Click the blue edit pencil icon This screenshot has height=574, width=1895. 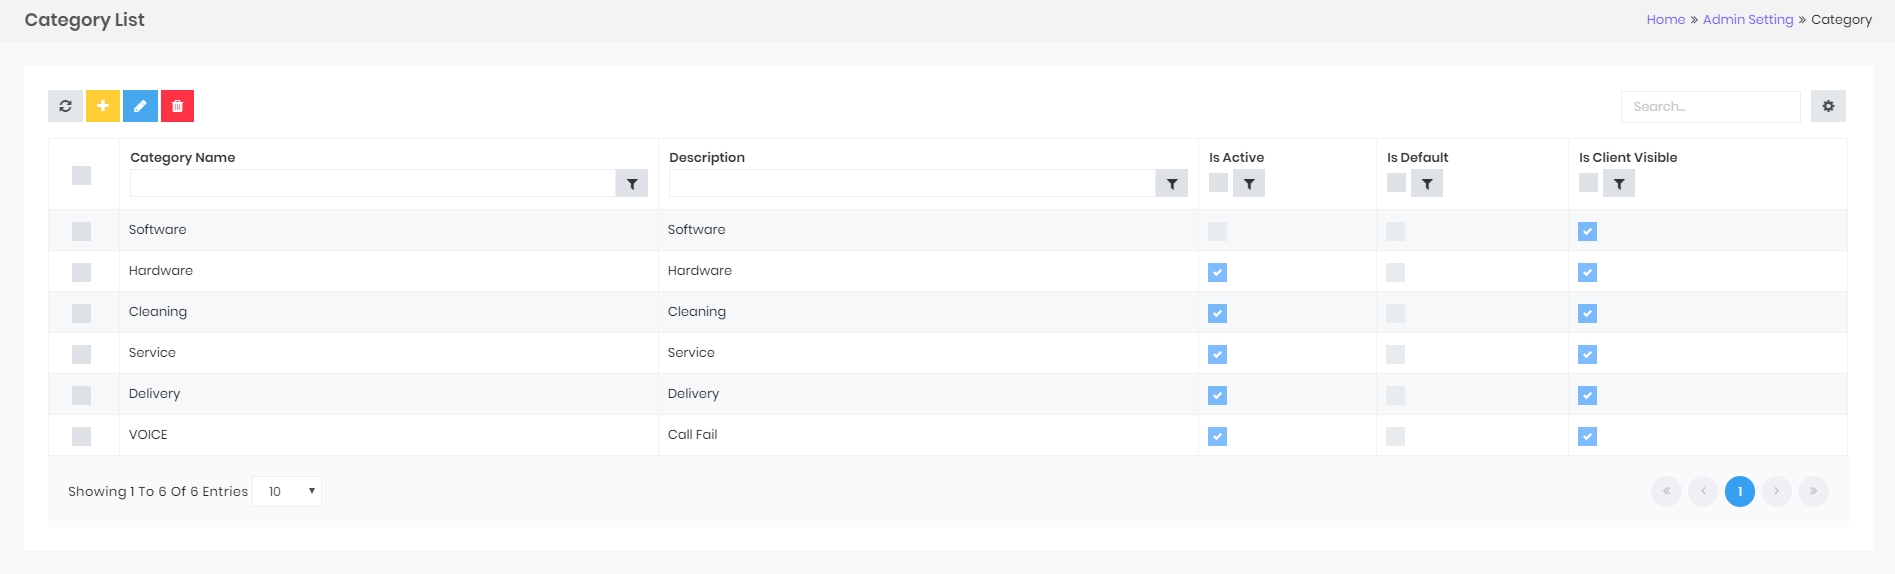click(140, 106)
